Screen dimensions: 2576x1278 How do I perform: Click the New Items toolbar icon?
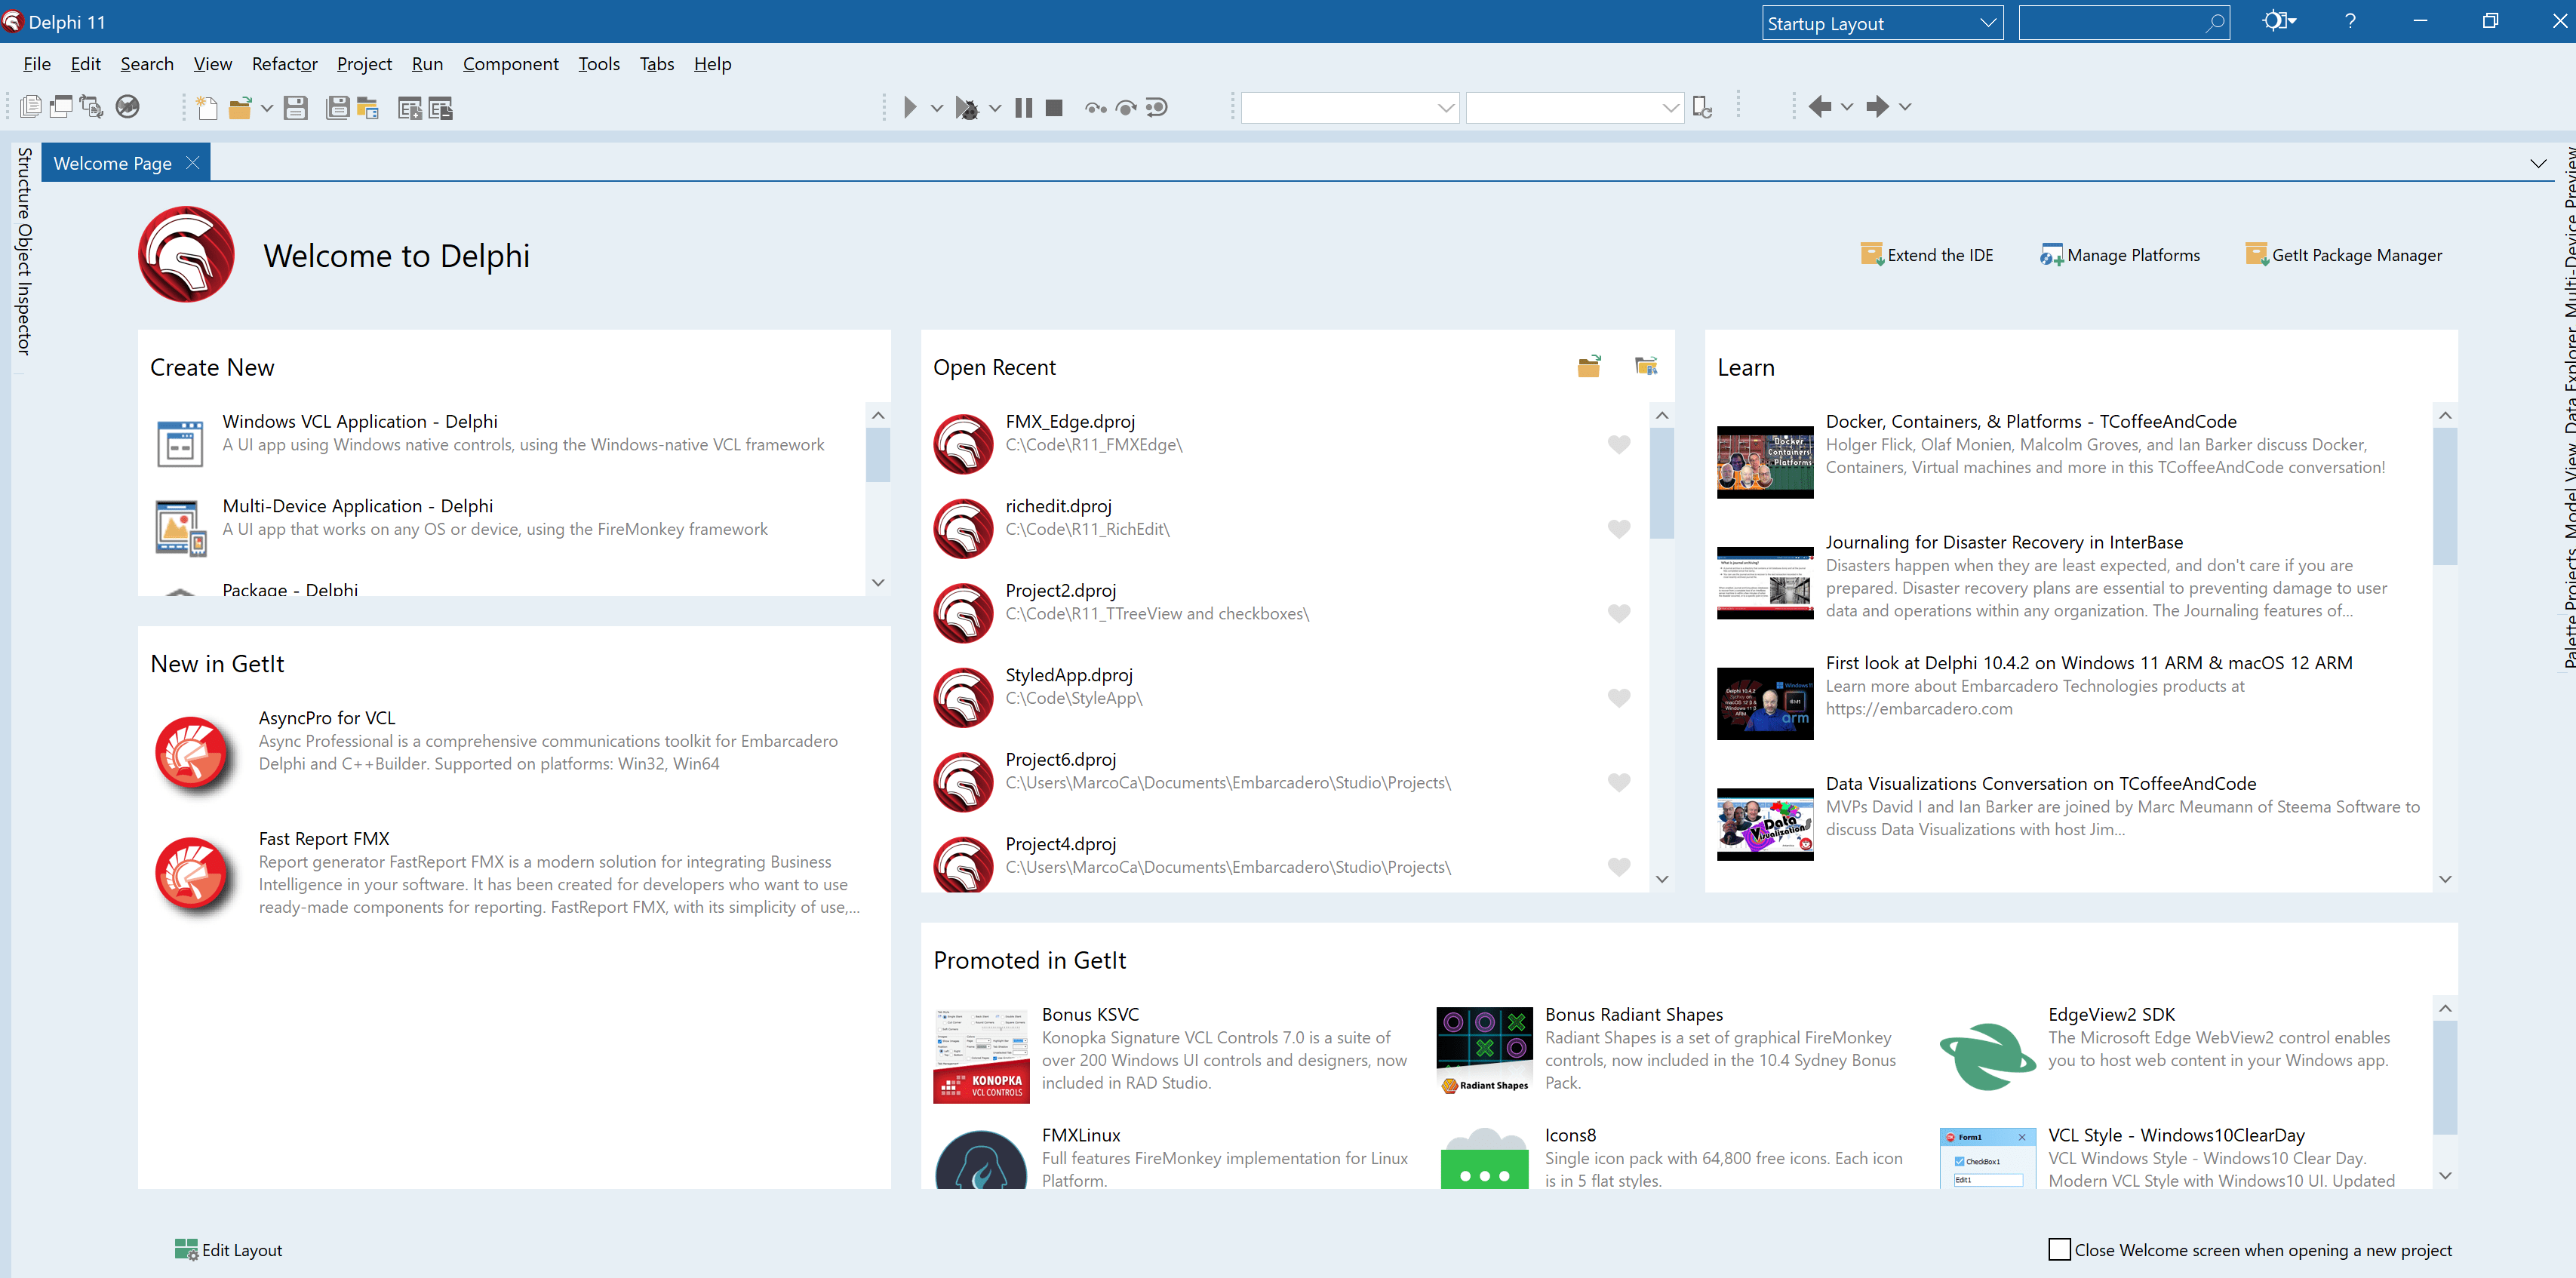tap(207, 107)
